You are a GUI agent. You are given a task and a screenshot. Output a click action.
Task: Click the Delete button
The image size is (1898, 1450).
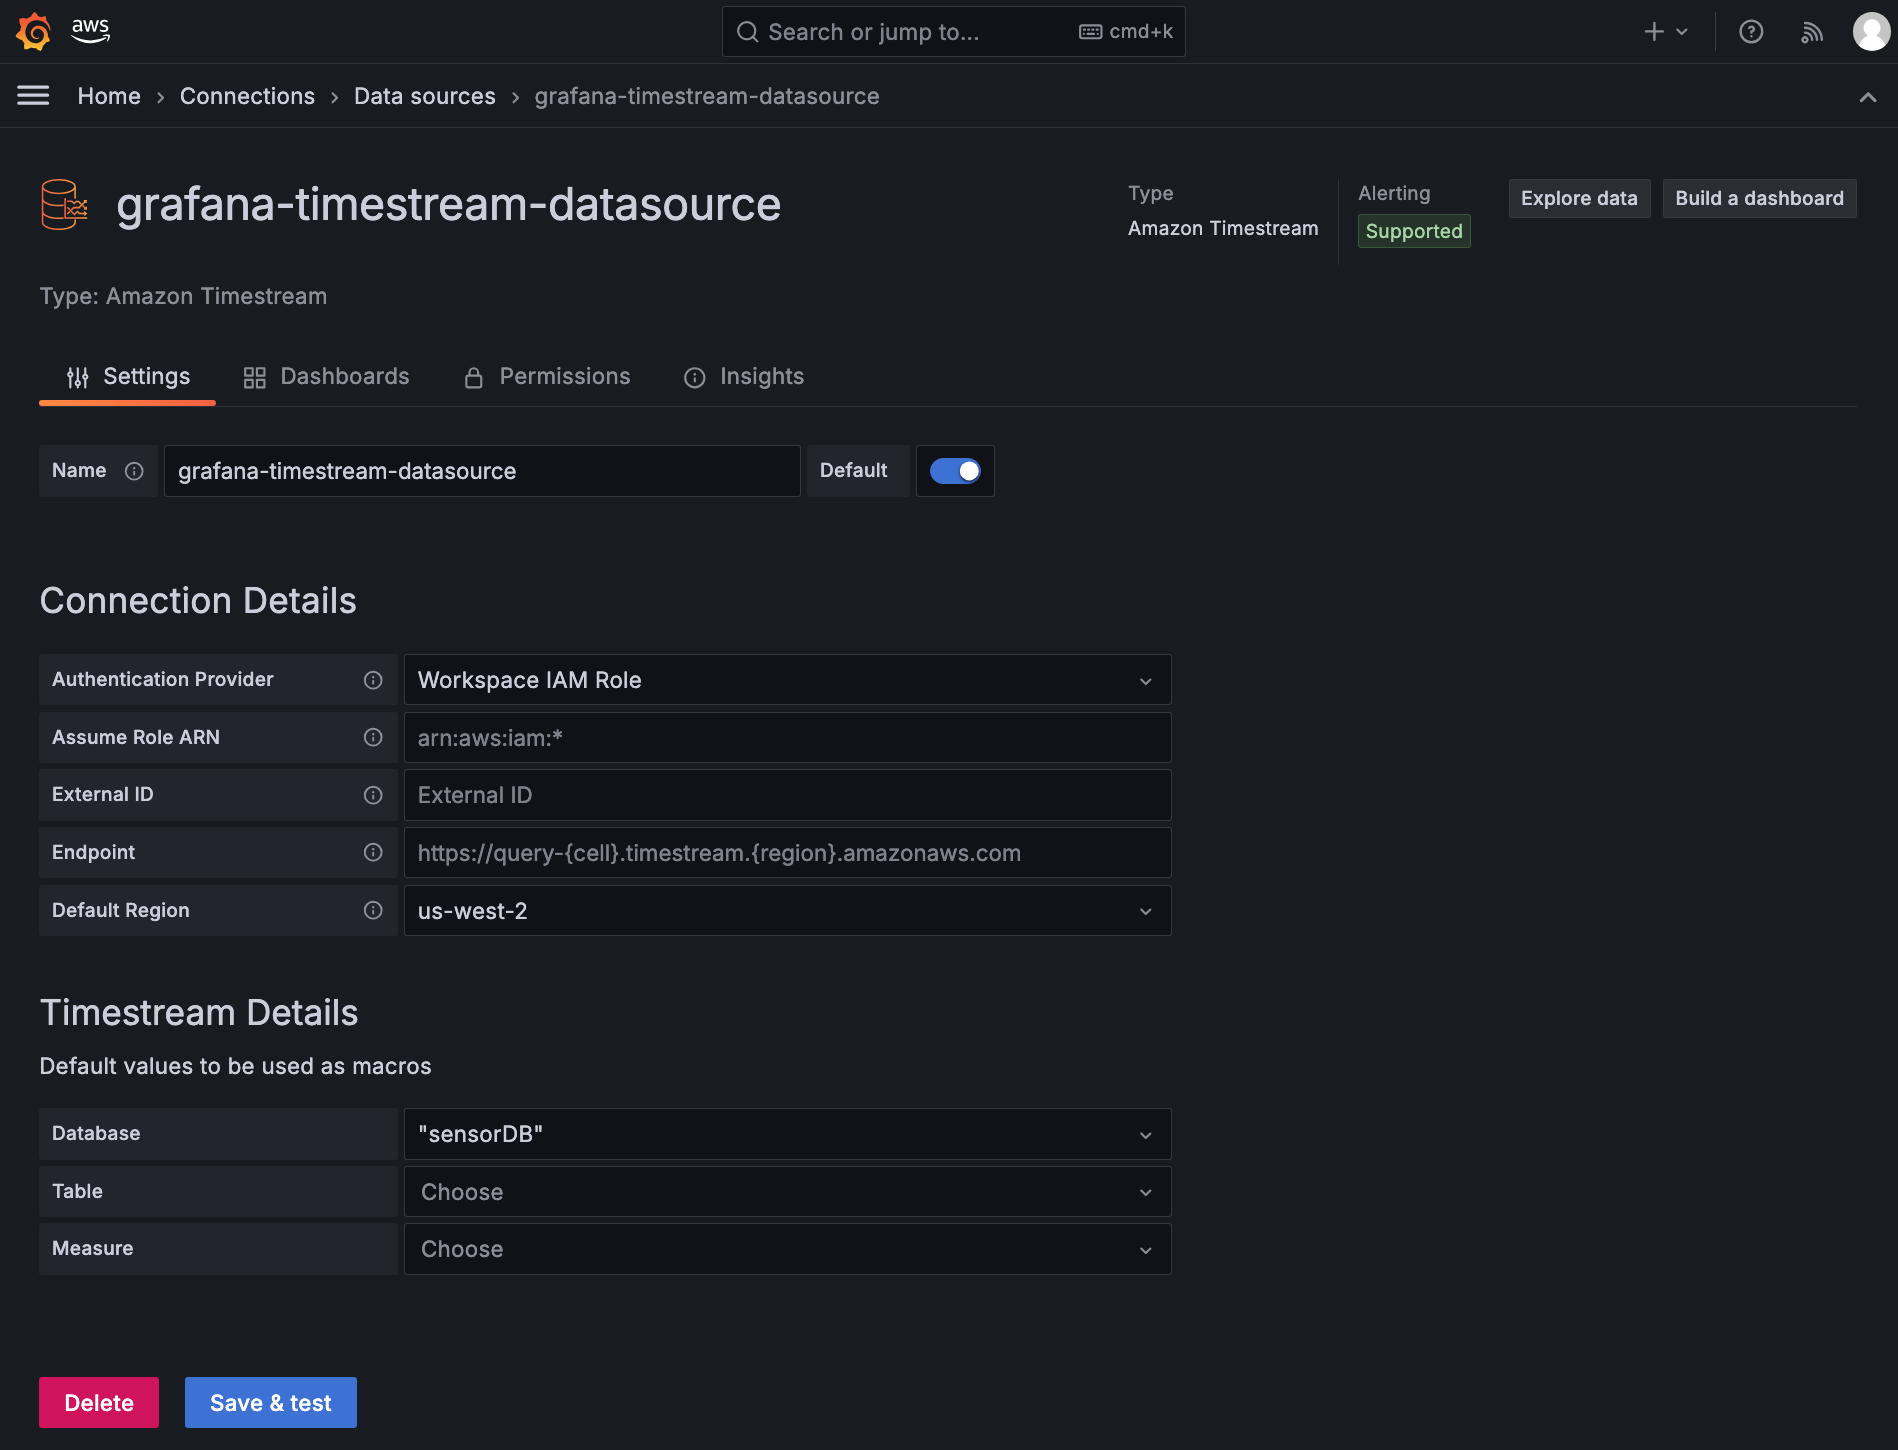[99, 1403]
